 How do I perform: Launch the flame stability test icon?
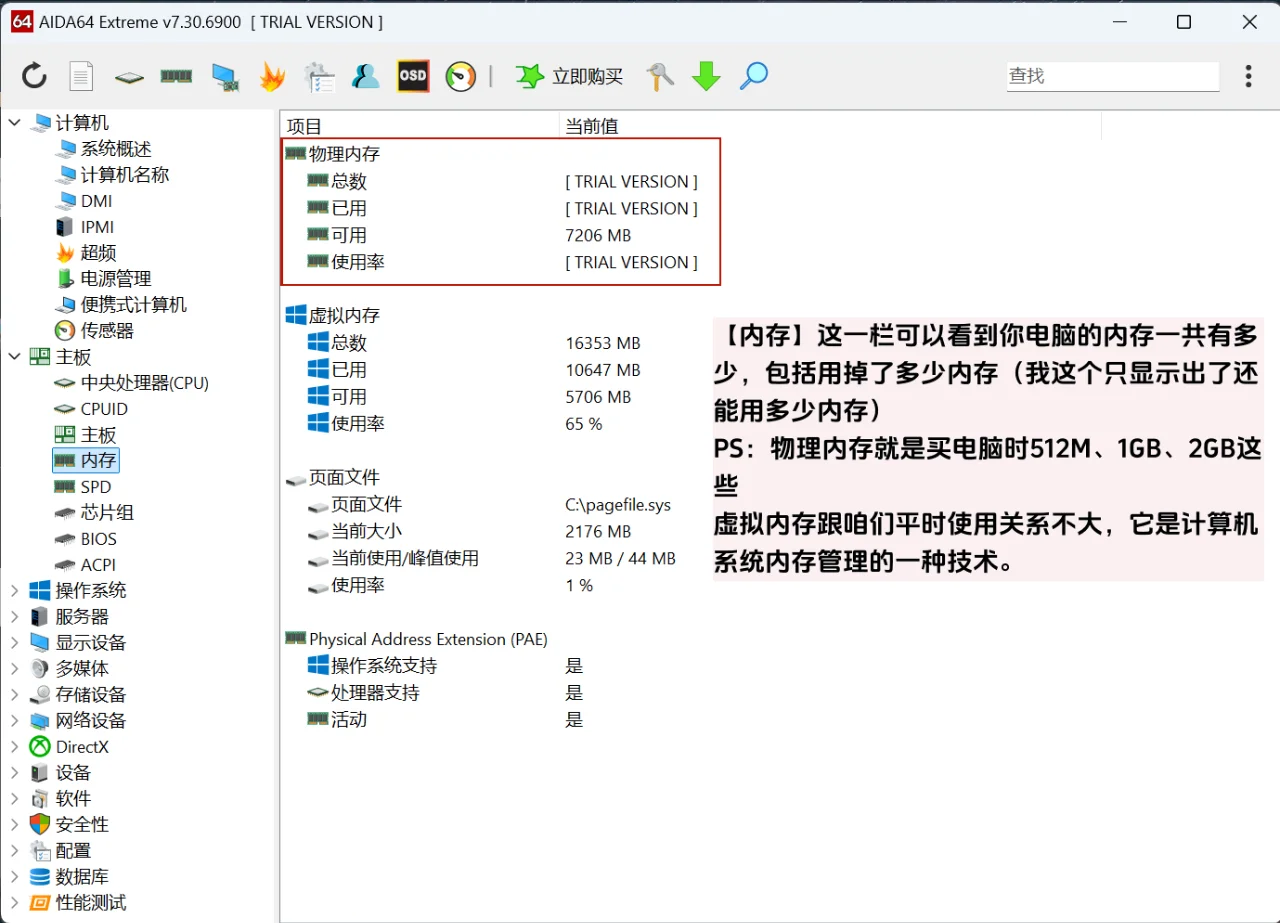coord(272,76)
